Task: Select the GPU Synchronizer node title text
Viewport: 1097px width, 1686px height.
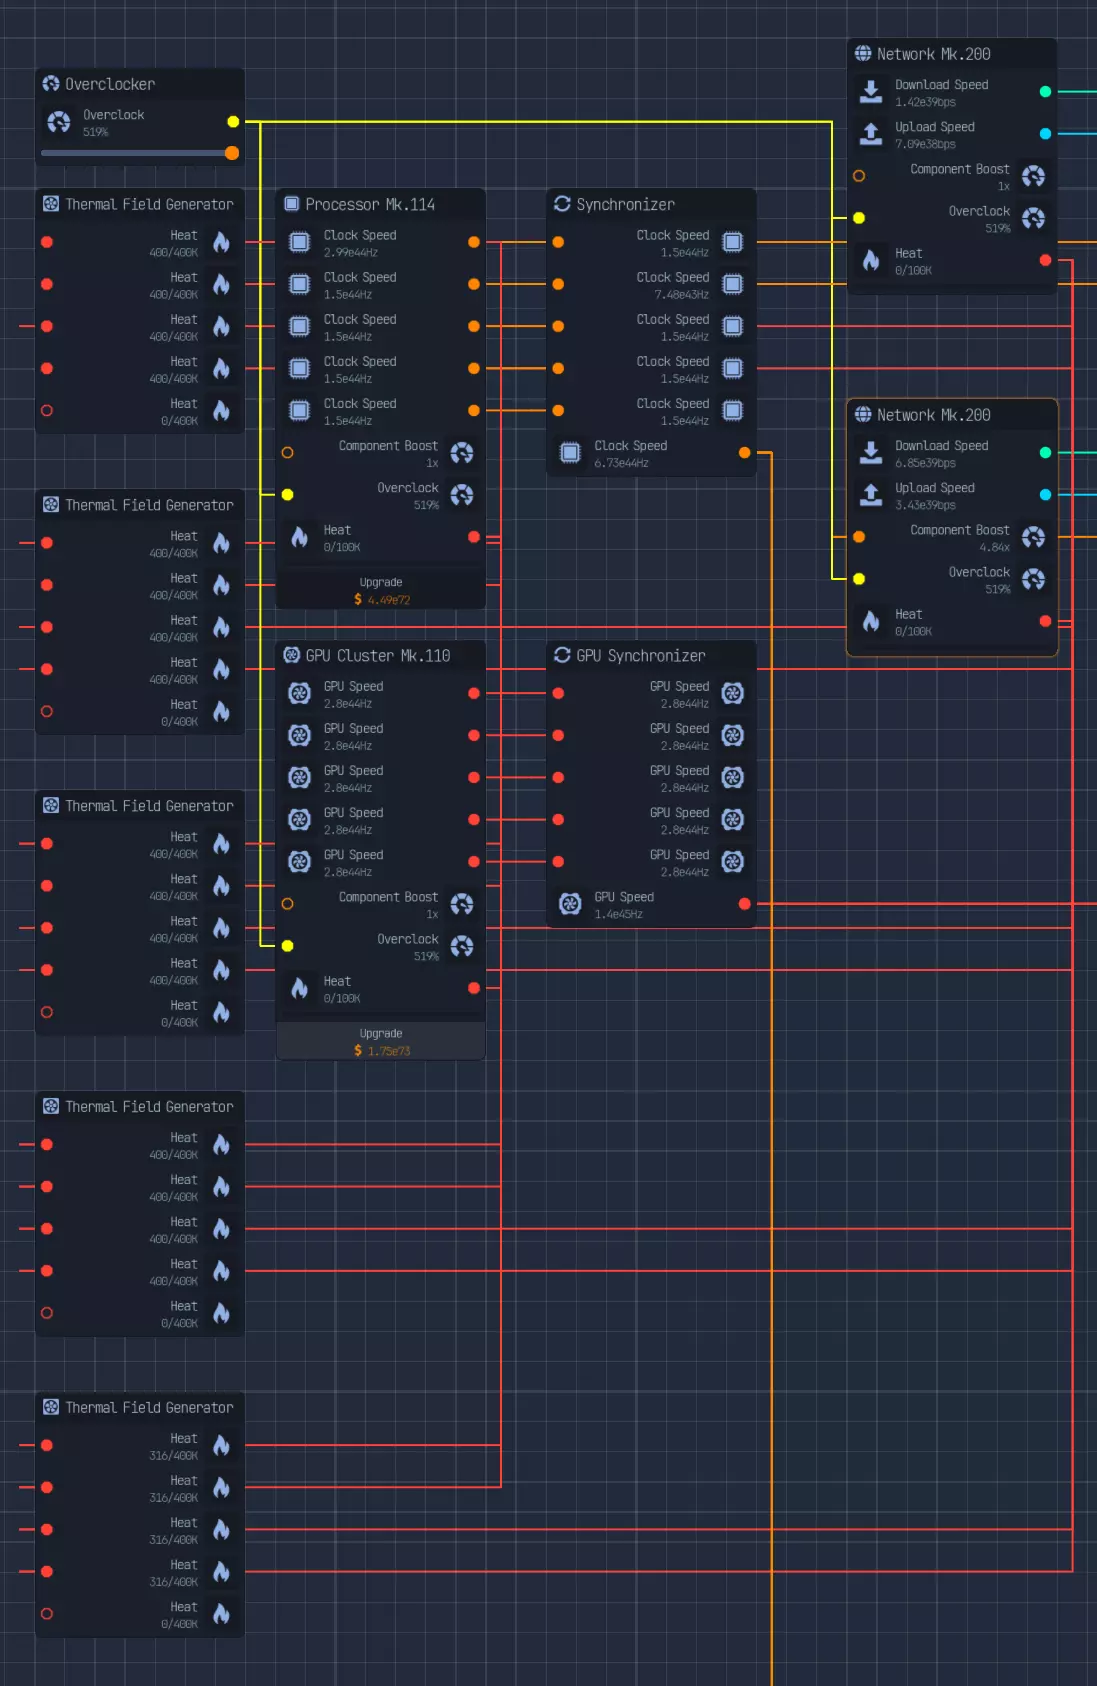Action: (x=641, y=655)
